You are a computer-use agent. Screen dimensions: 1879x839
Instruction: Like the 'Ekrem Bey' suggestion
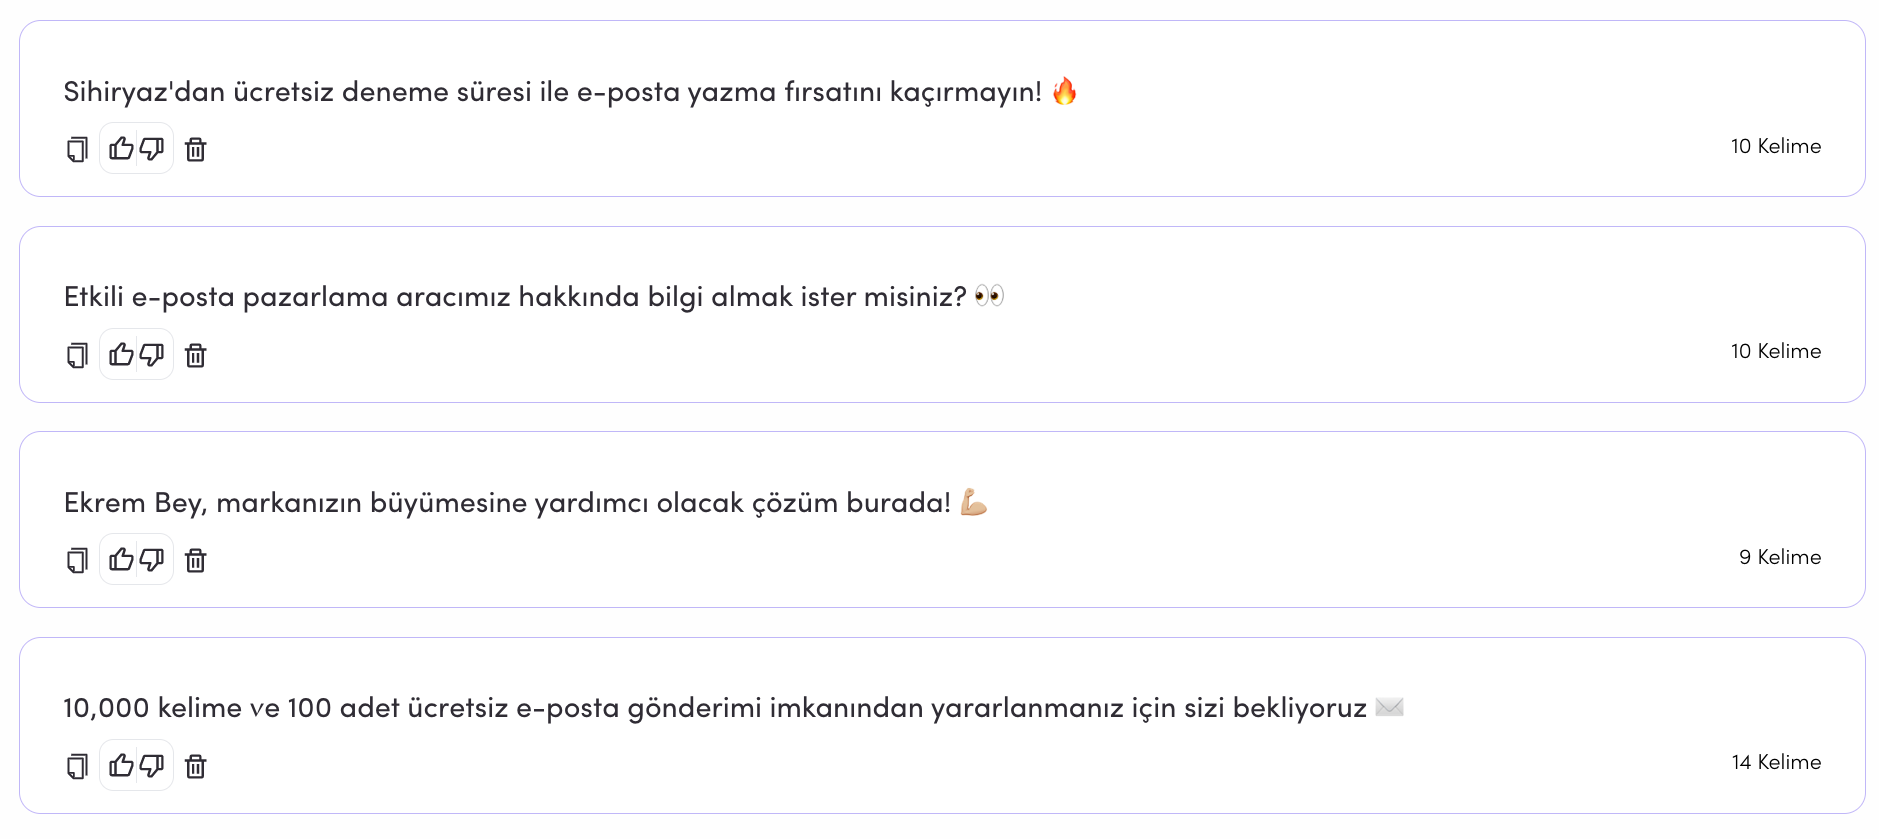[x=121, y=559]
